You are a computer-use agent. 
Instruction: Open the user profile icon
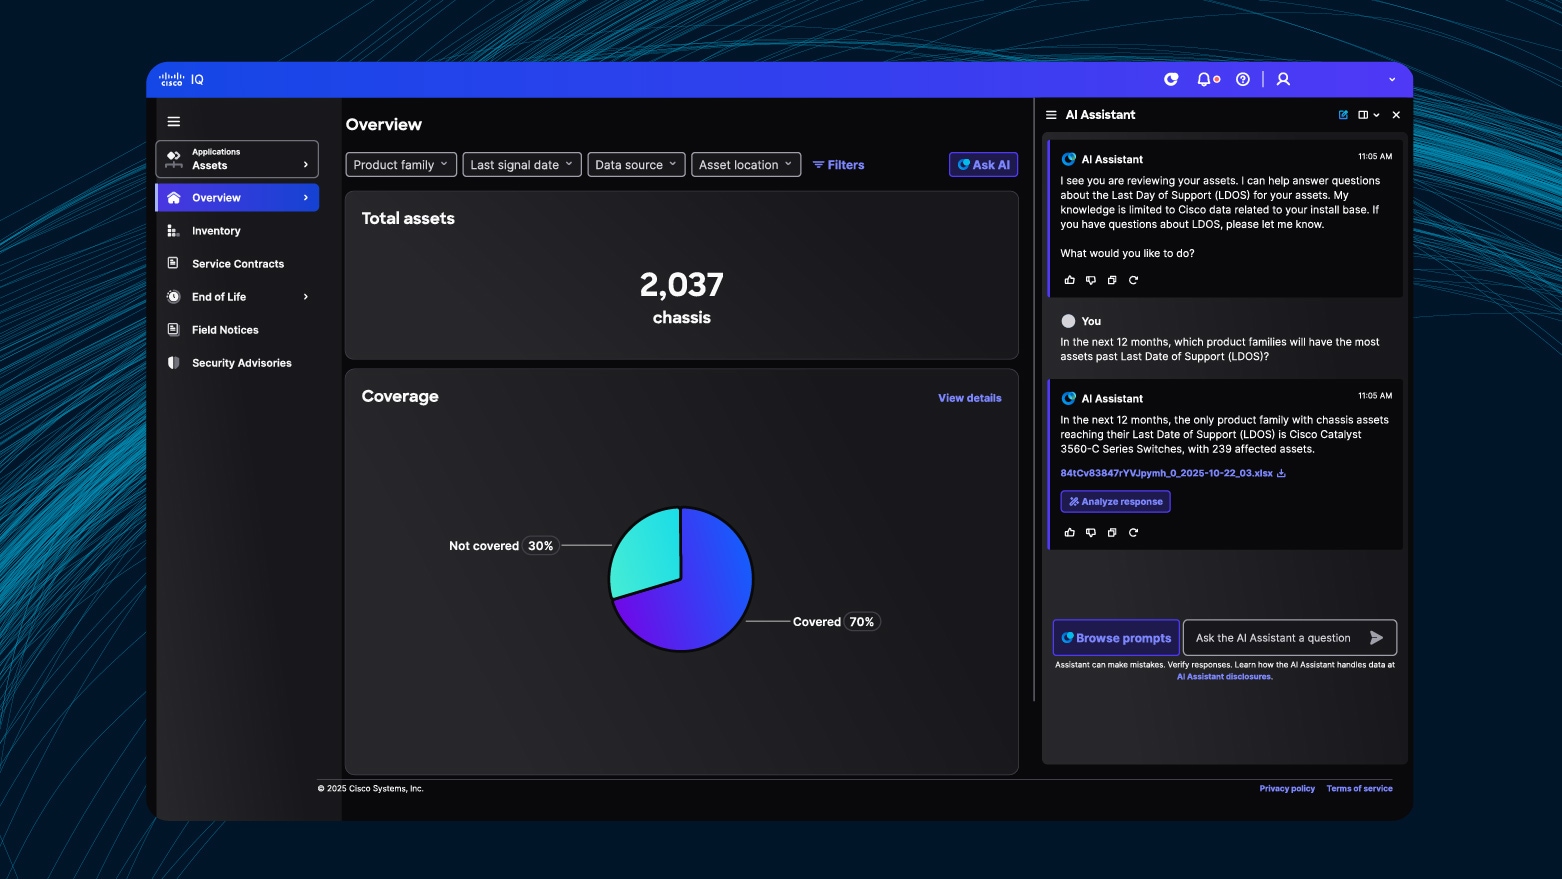coord(1283,79)
